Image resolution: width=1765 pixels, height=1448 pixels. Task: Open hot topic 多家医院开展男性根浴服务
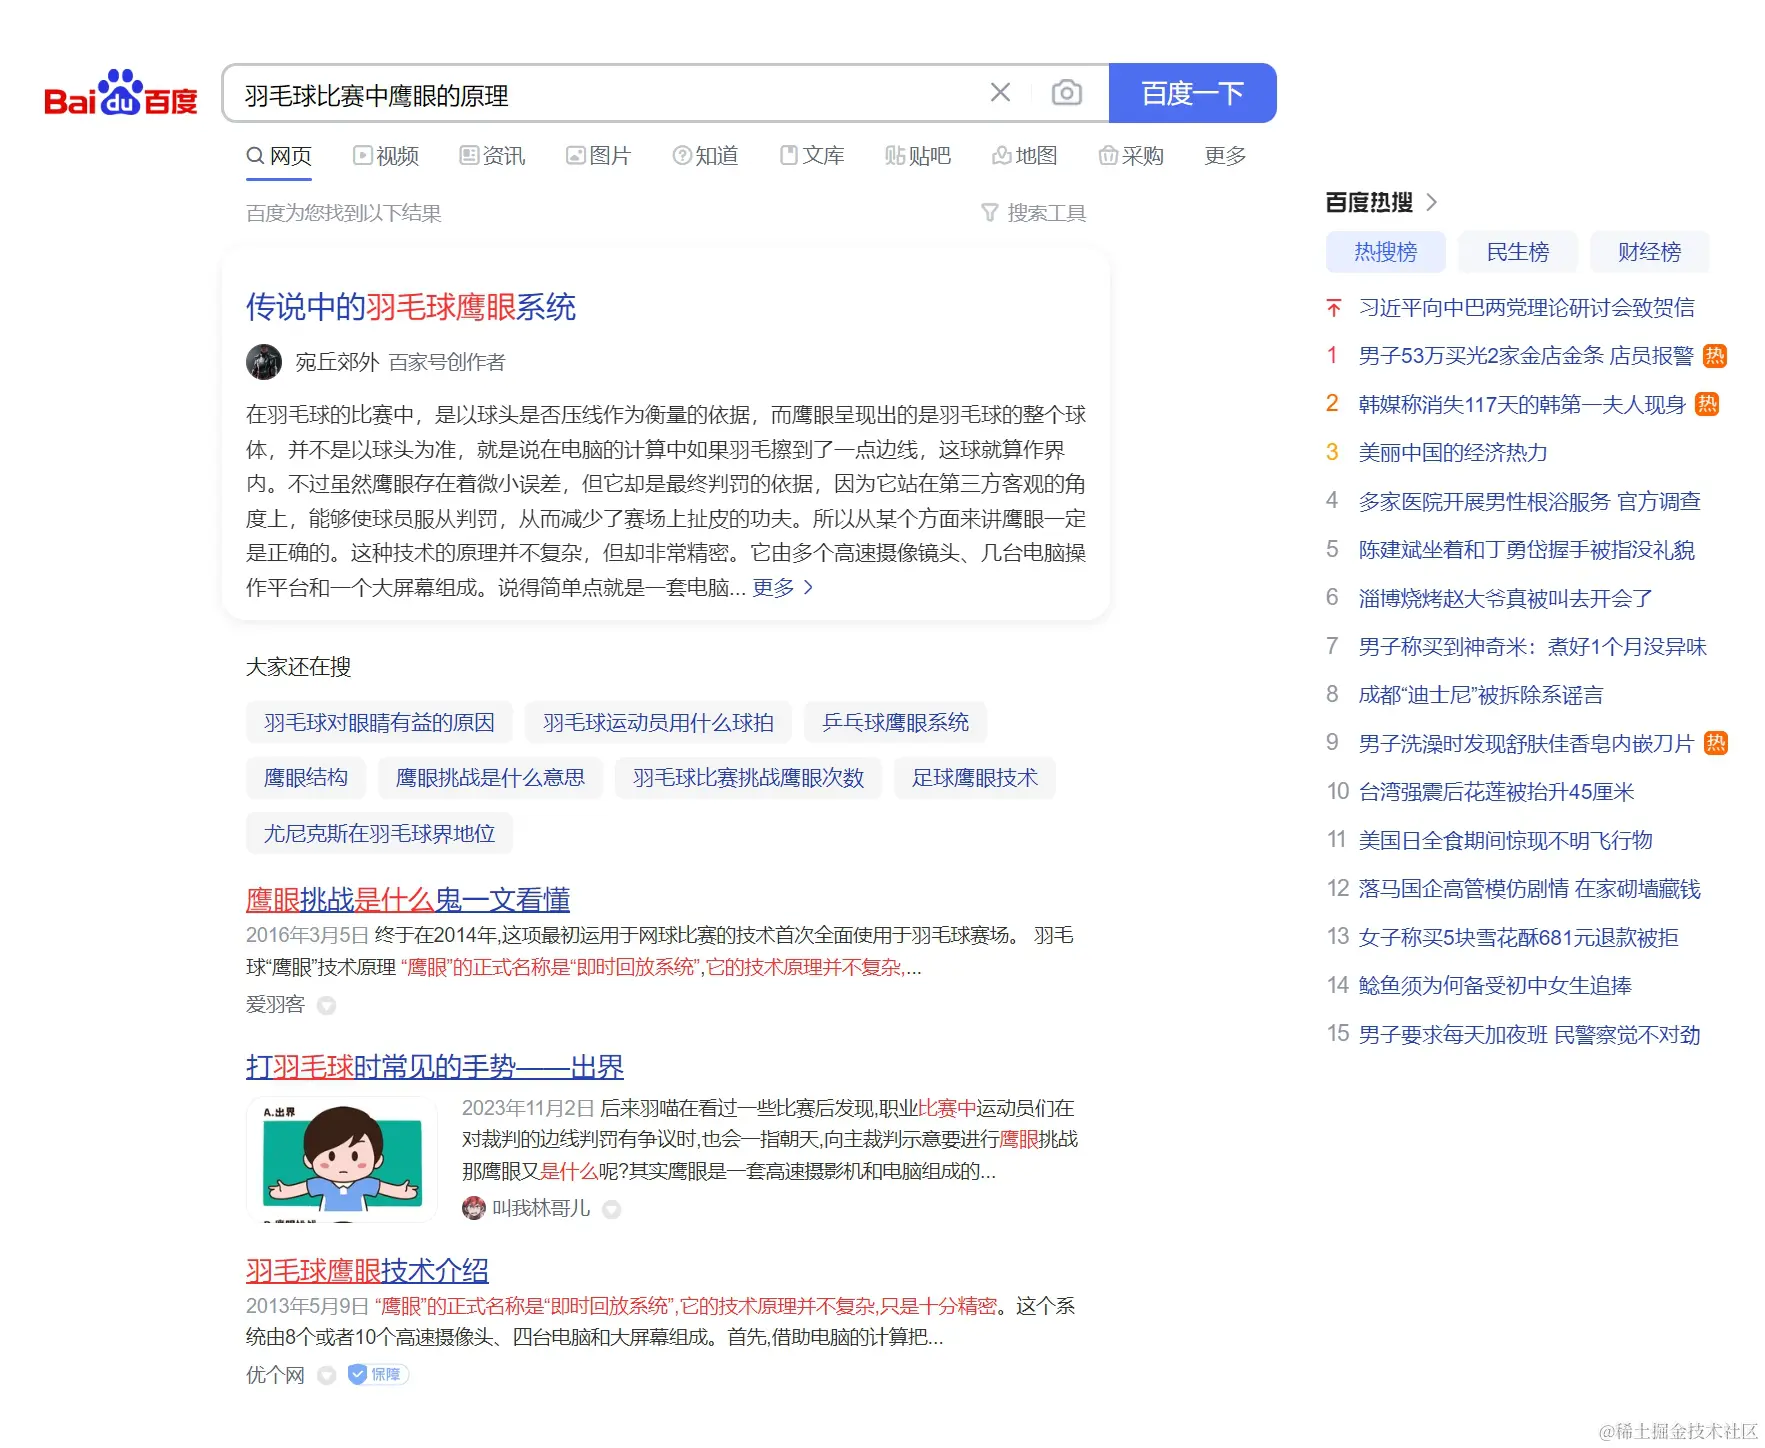click(x=1530, y=502)
